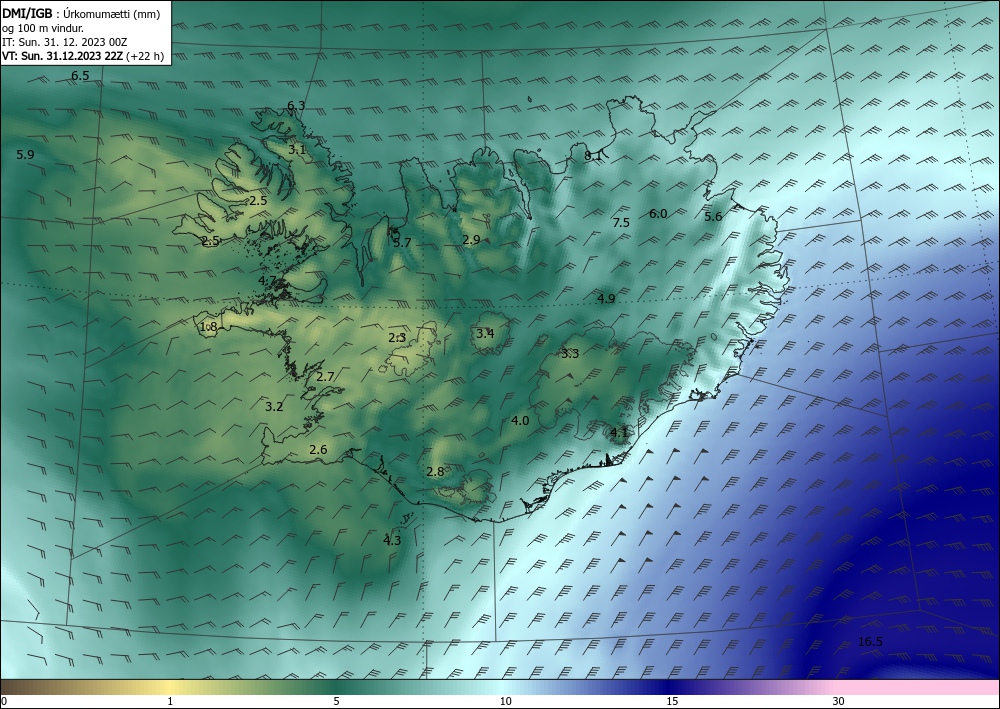The width and height of the screenshot is (1000, 709).
Task: Click the colour scale tick labeled 5
Action: tap(336, 702)
